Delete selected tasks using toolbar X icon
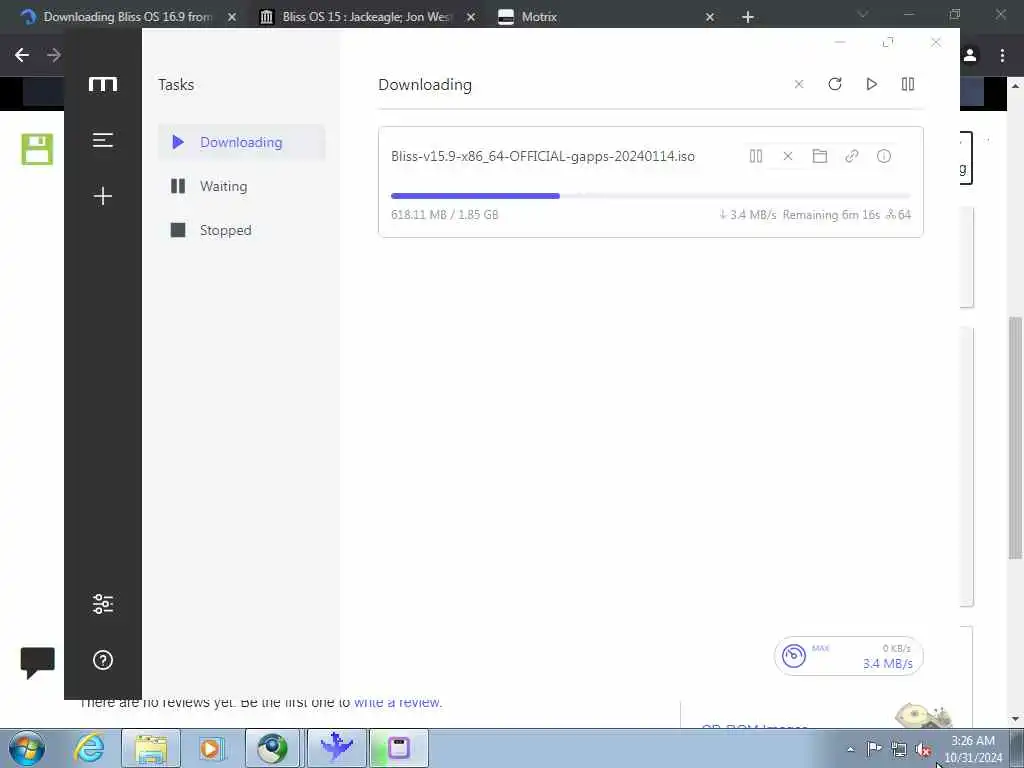Image resolution: width=1024 pixels, height=768 pixels. pyautogui.click(x=799, y=84)
